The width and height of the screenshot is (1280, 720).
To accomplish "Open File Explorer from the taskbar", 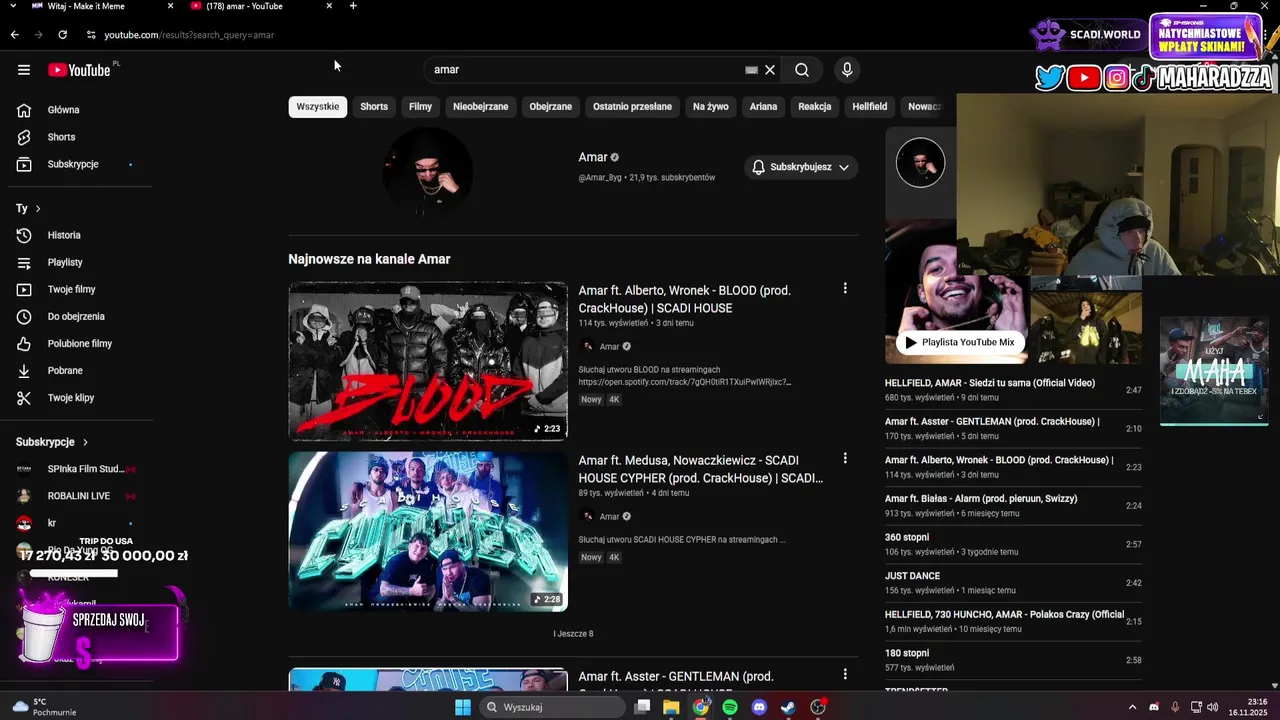I will coord(671,707).
